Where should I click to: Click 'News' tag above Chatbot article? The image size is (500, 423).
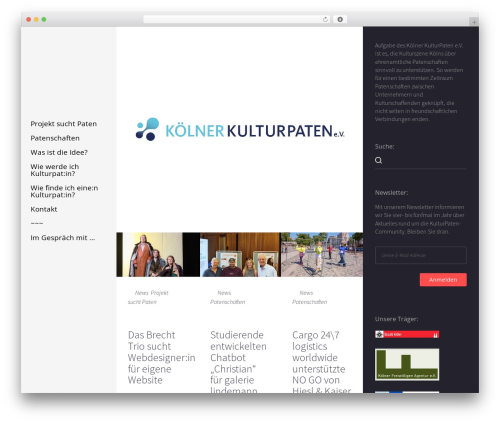click(x=224, y=293)
